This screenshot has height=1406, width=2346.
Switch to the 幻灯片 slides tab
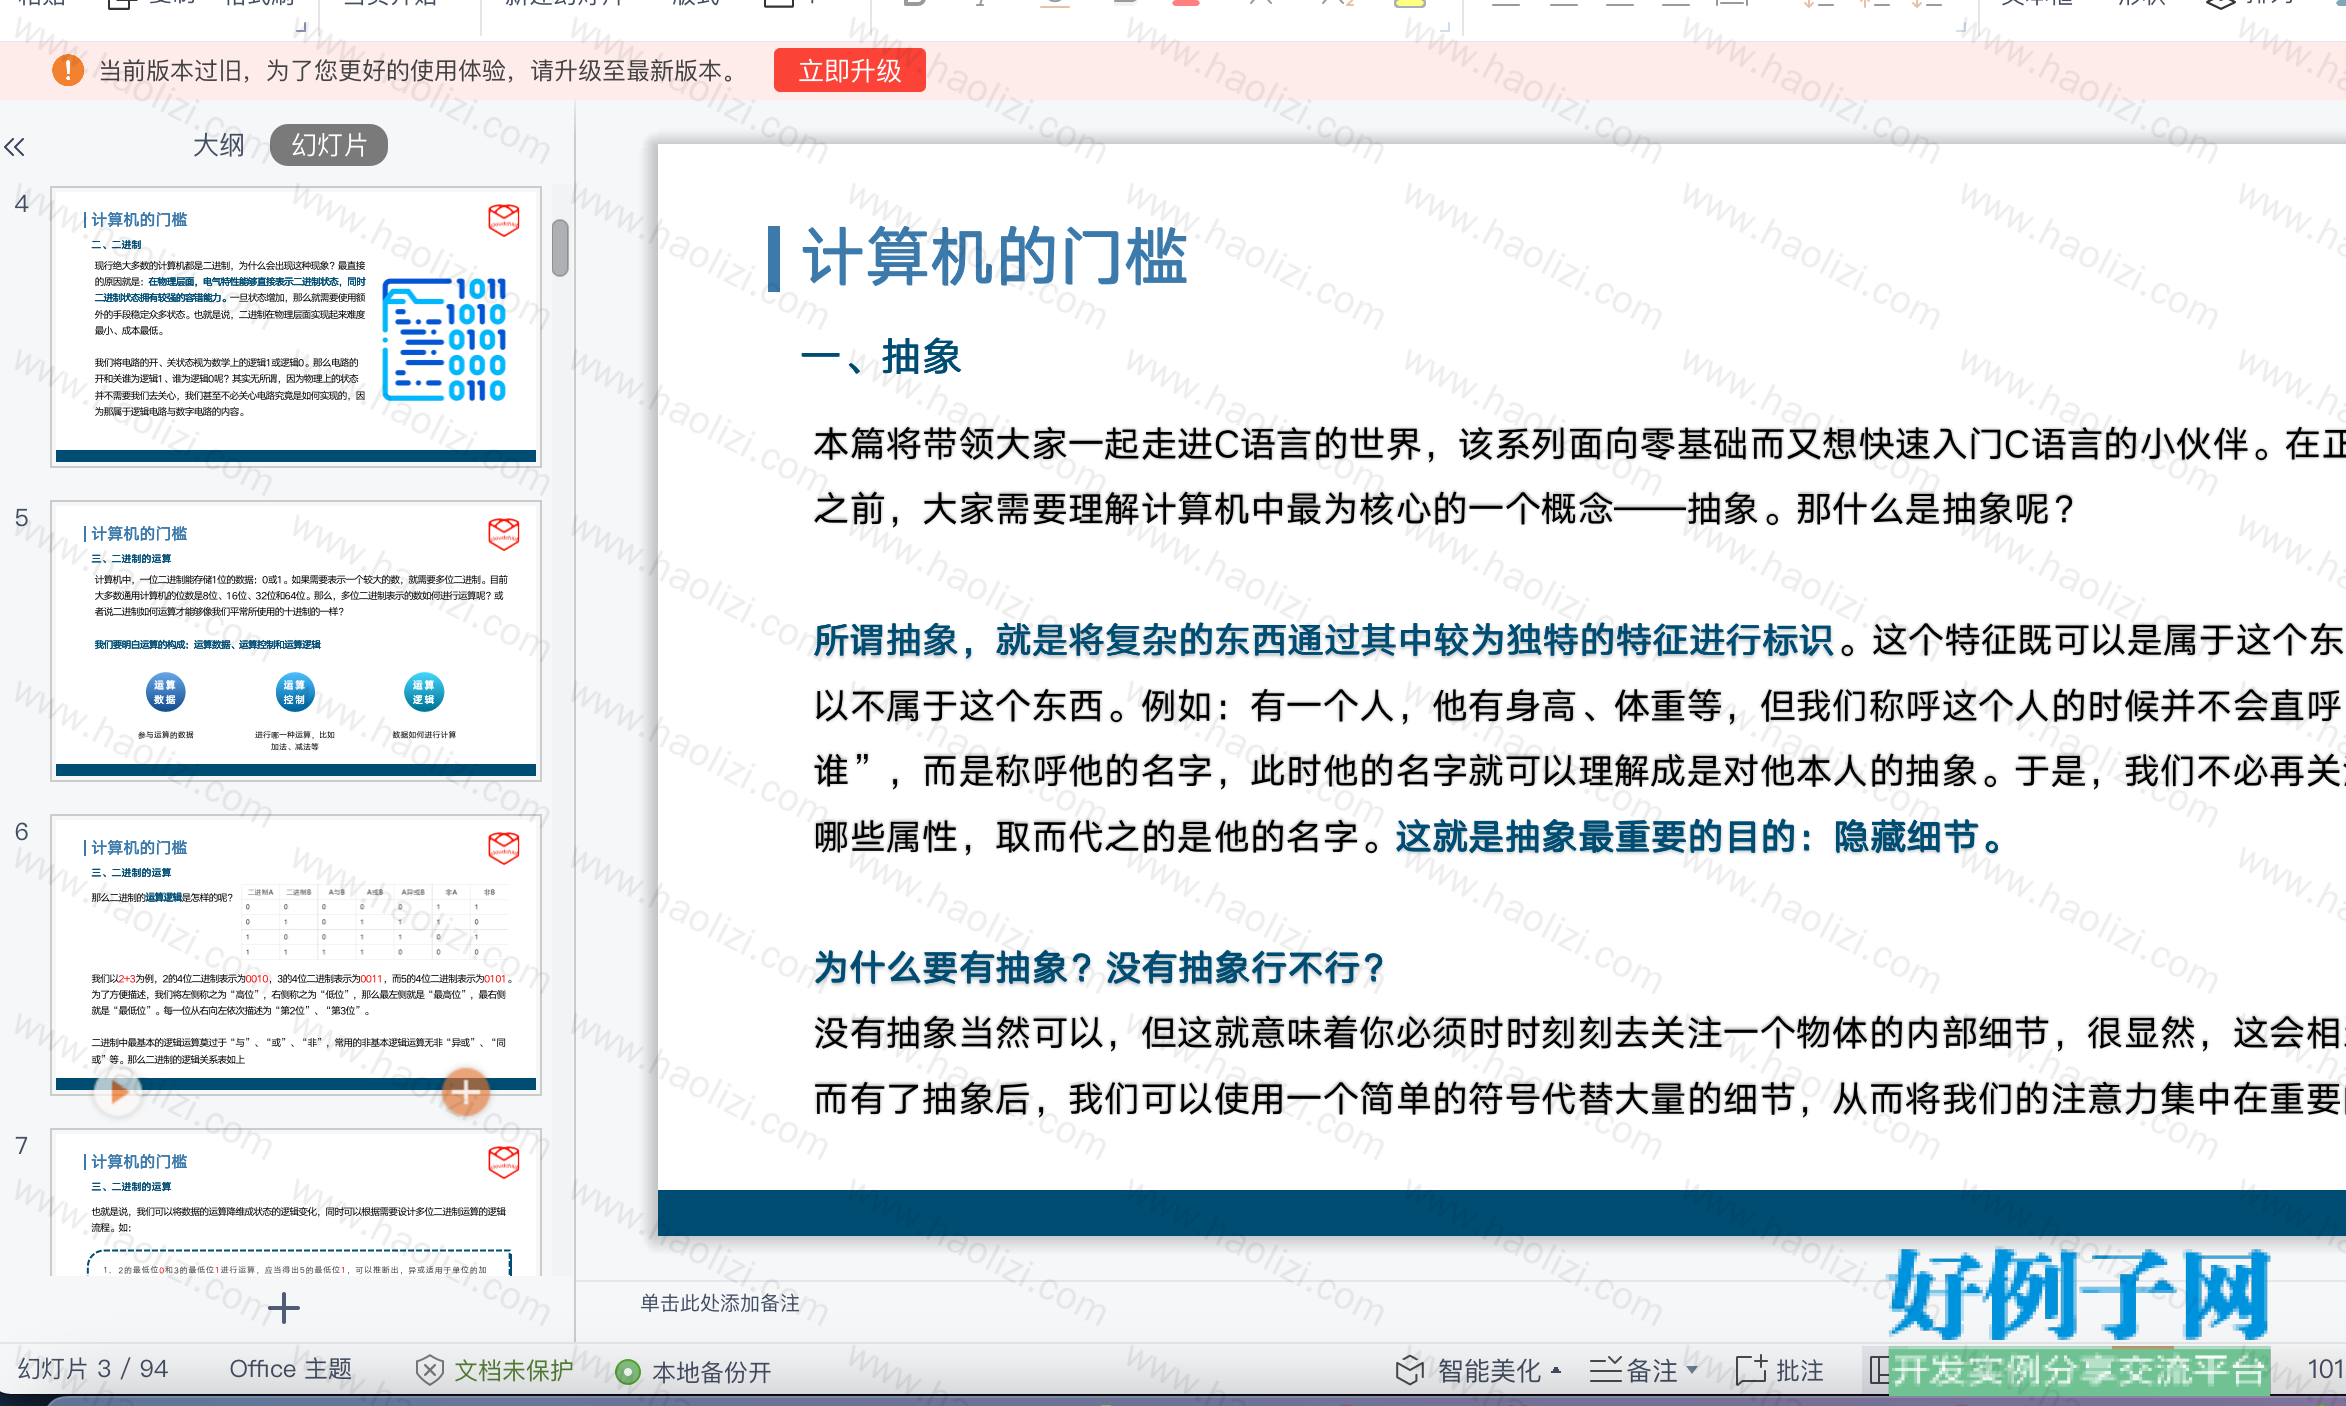pyautogui.click(x=329, y=145)
